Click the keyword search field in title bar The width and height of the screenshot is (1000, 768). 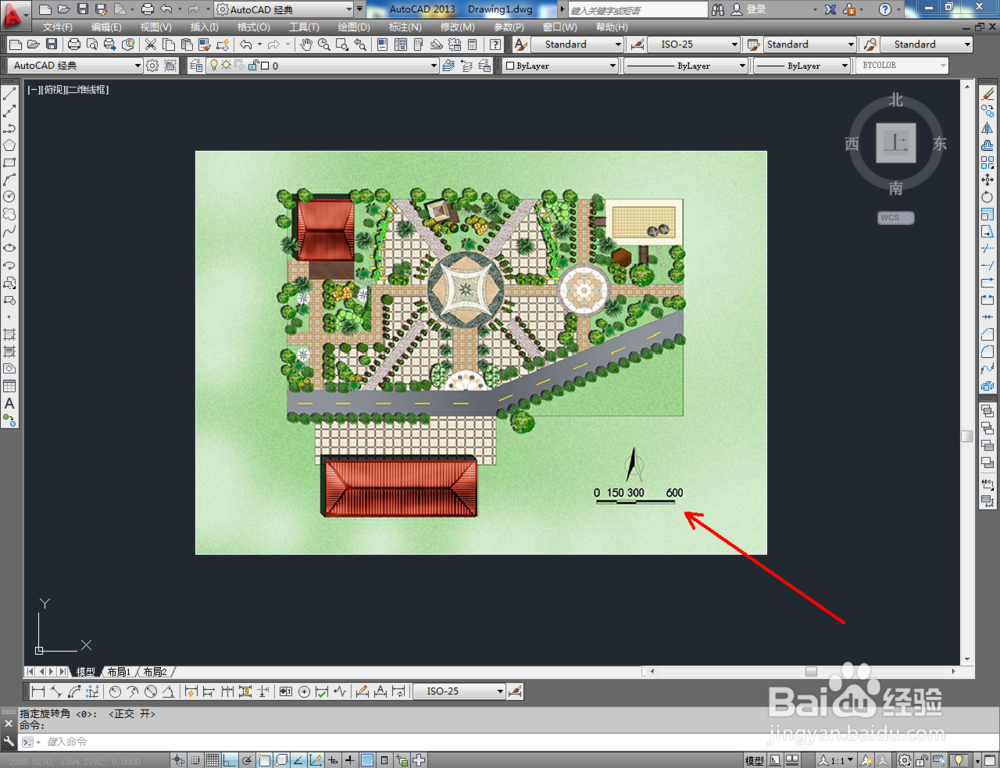[x=638, y=10]
